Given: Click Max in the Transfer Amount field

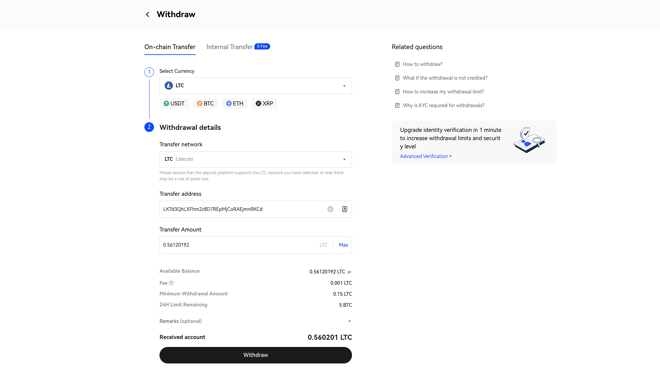Looking at the screenshot, I should tap(343, 245).
